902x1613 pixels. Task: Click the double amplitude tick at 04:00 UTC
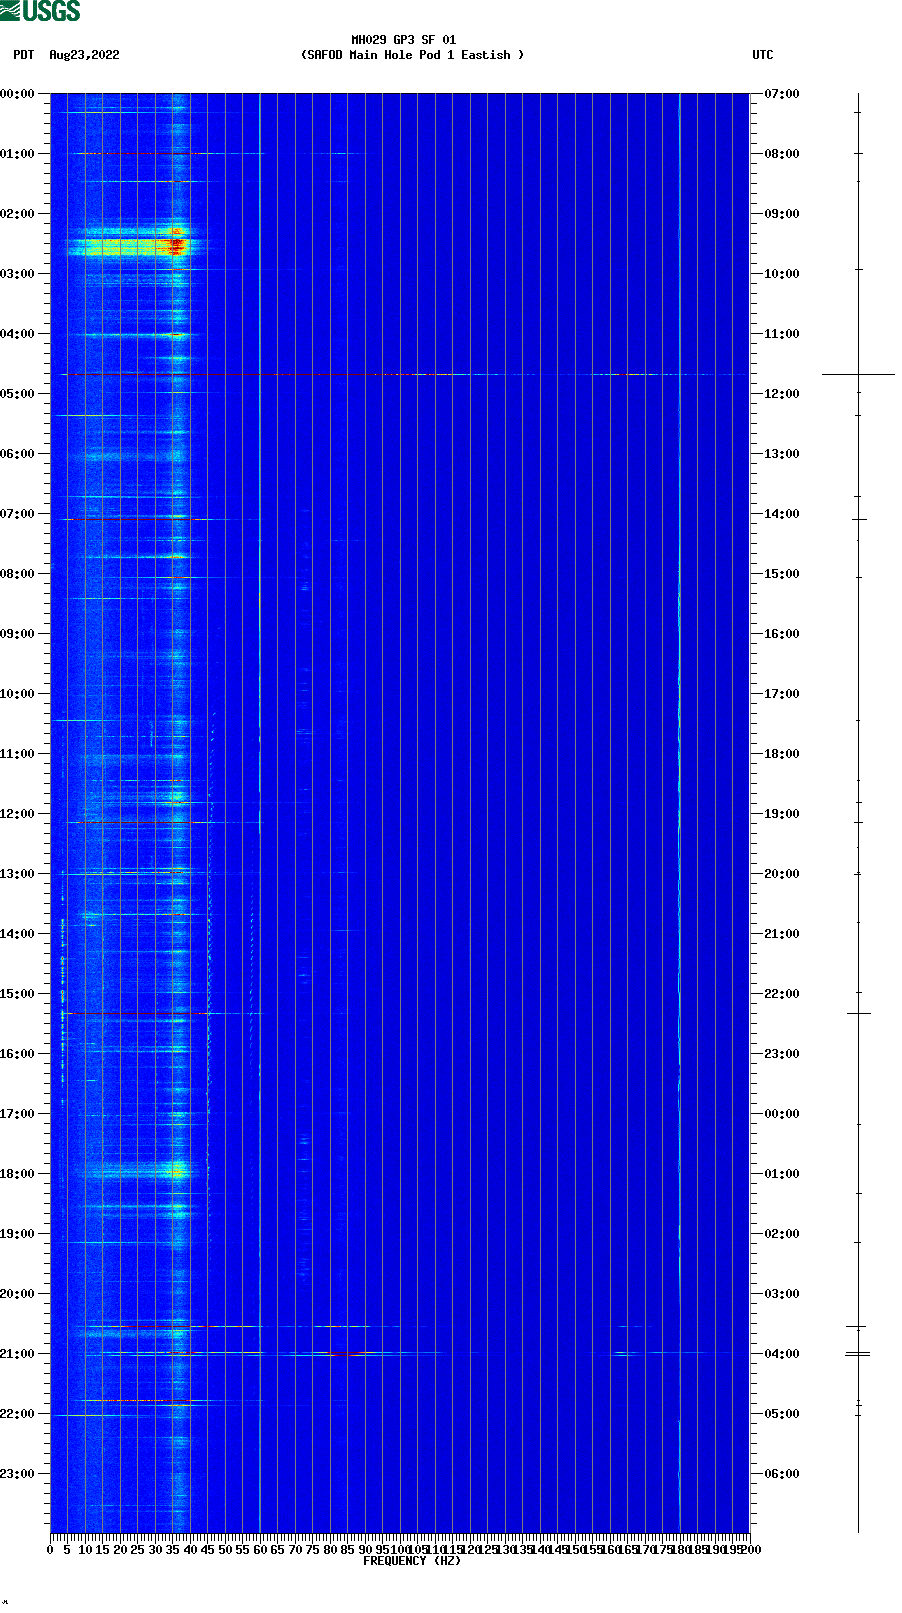coord(858,1354)
